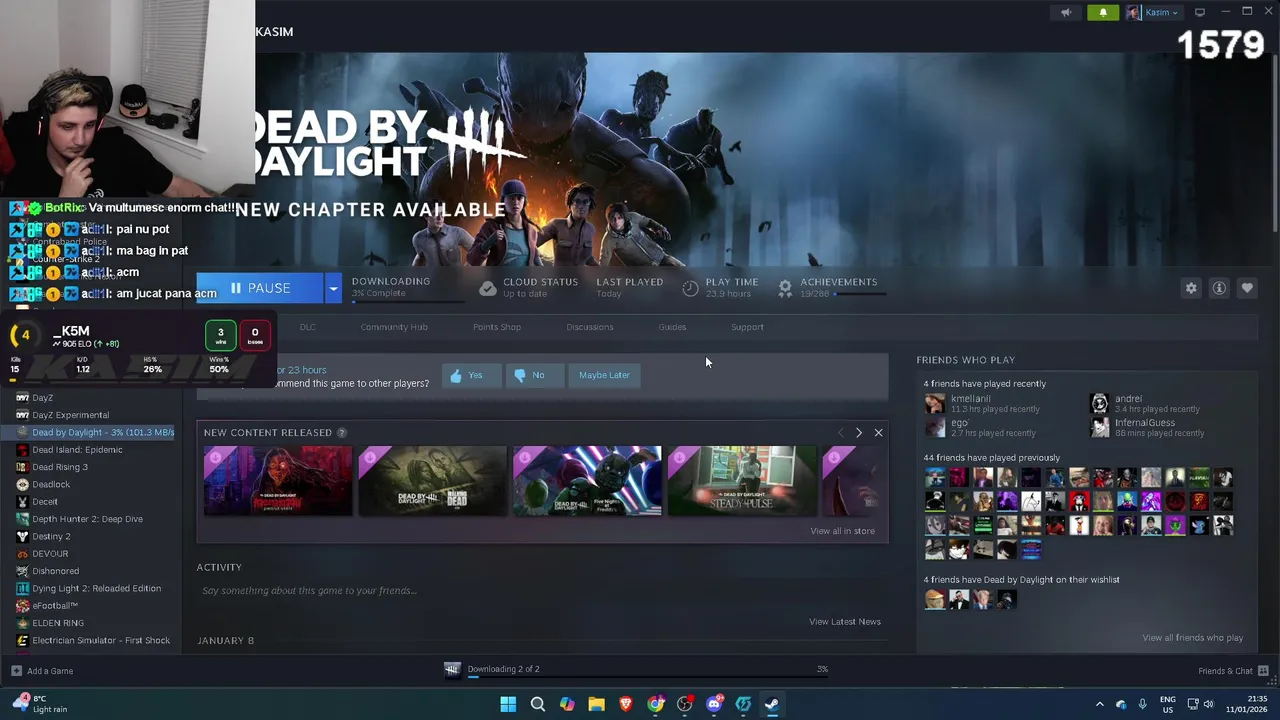1280x720 pixels.
Task: Open the green notifications bell
Action: [x=1103, y=12]
